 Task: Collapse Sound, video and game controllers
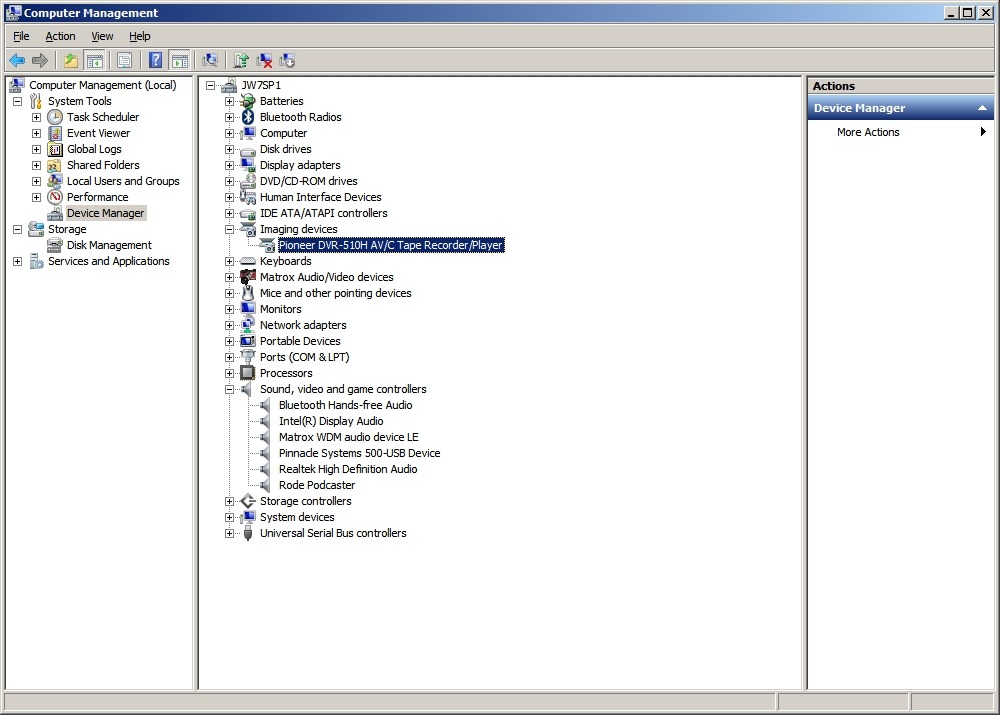(230, 389)
